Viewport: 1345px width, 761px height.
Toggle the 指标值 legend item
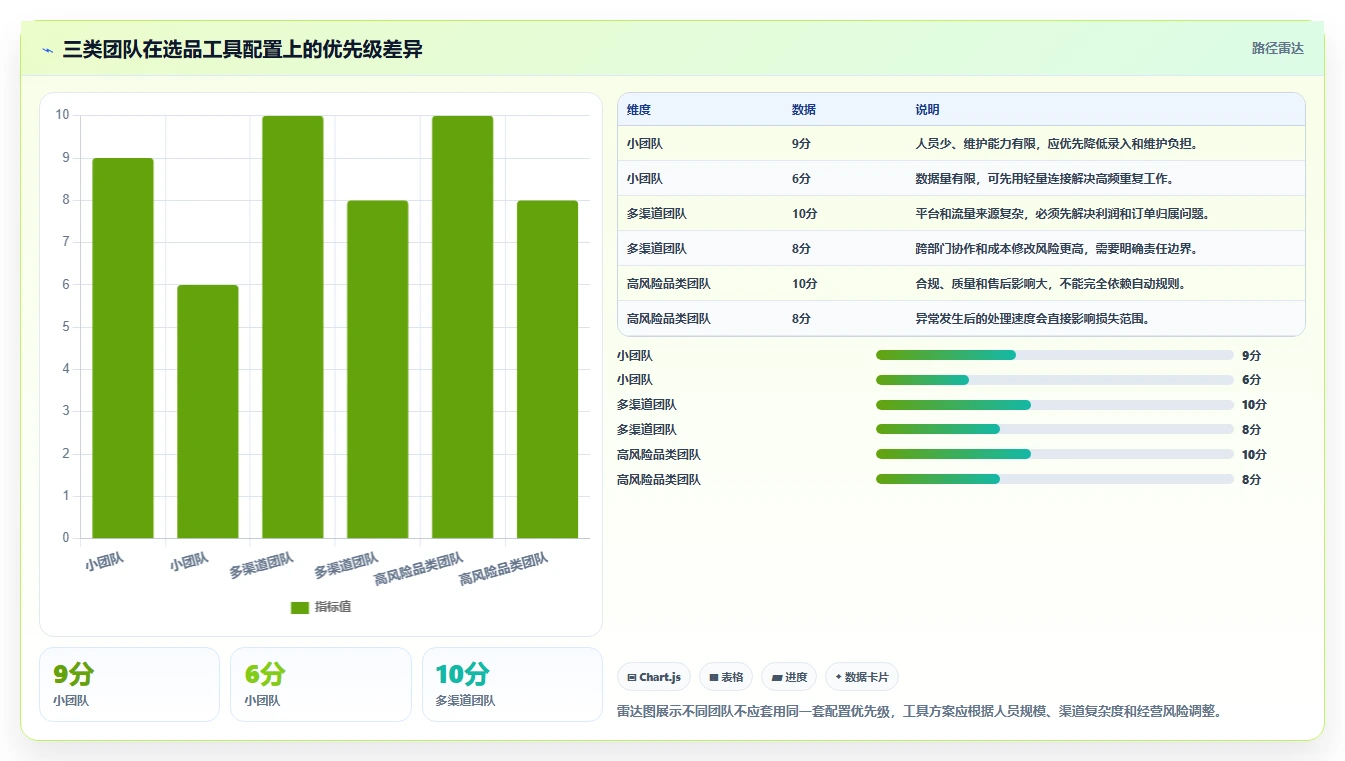321,607
